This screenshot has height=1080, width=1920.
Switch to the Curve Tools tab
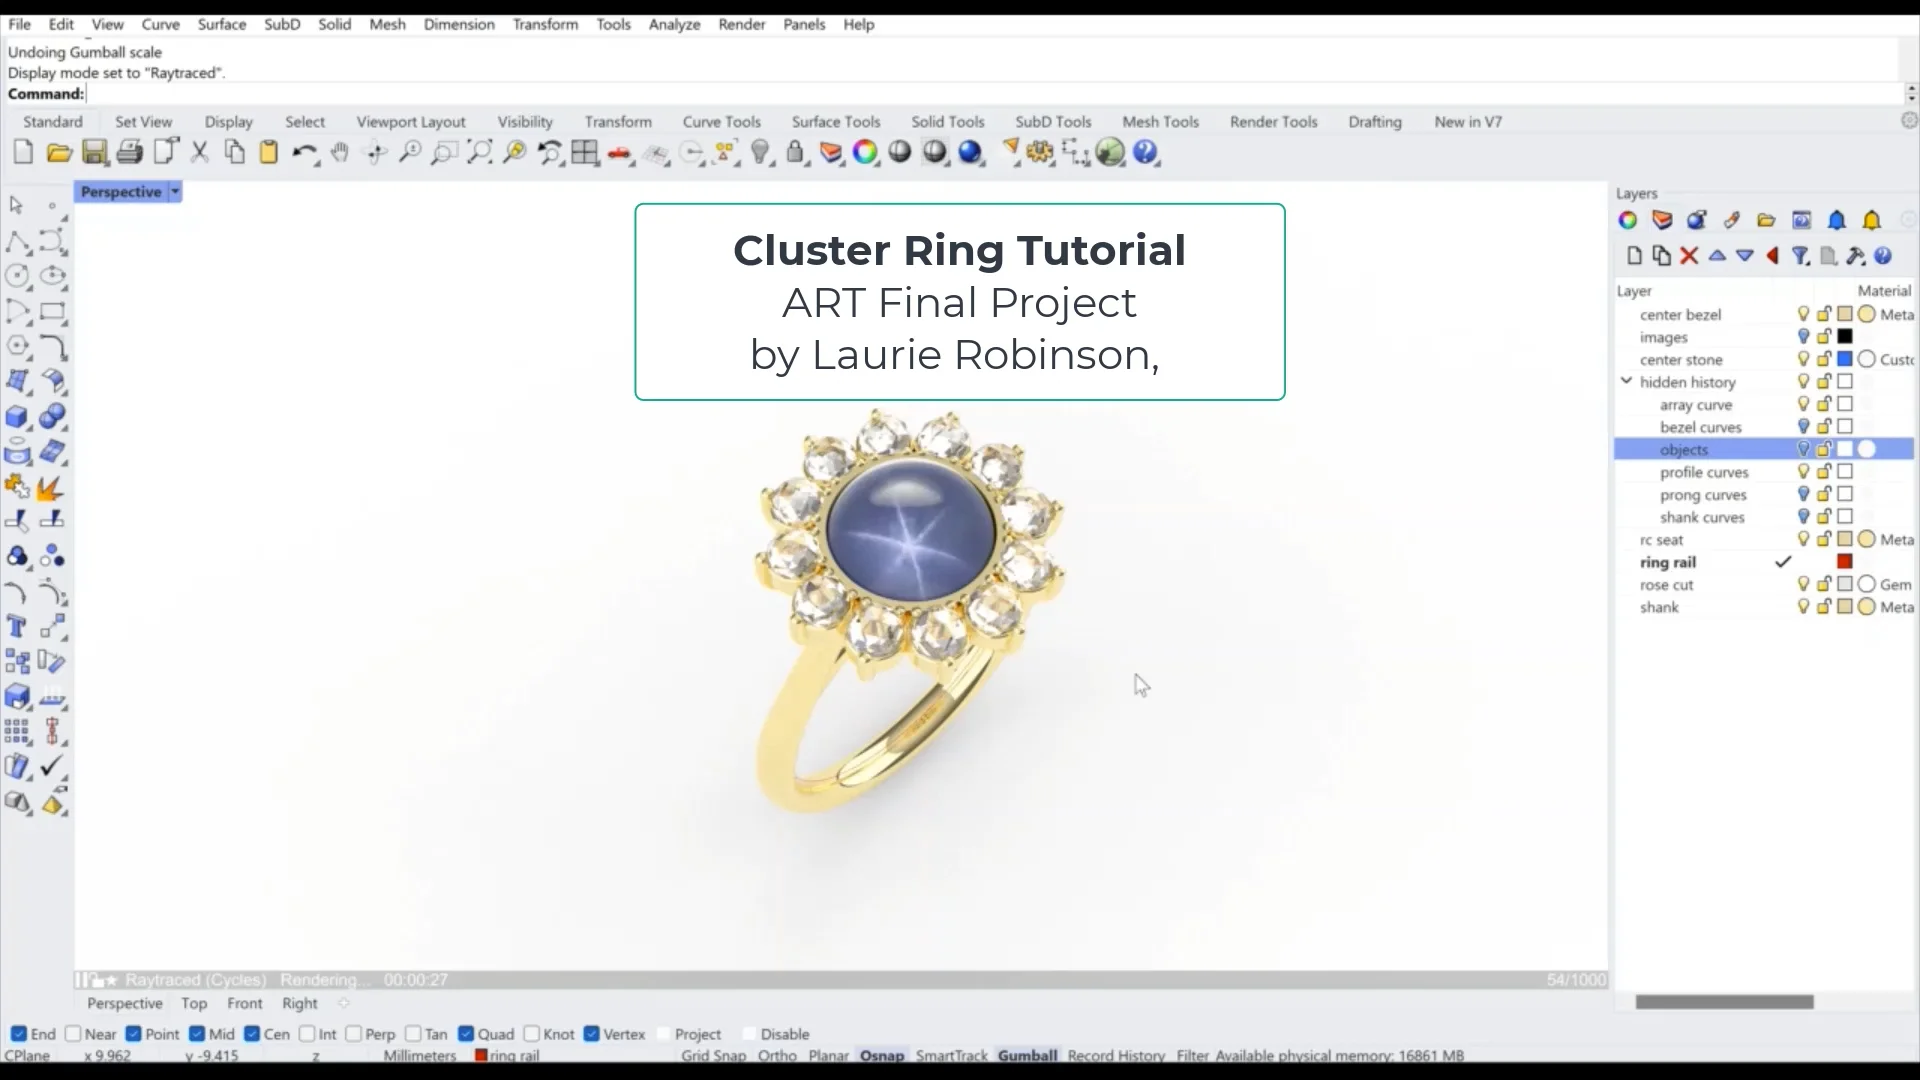721,121
